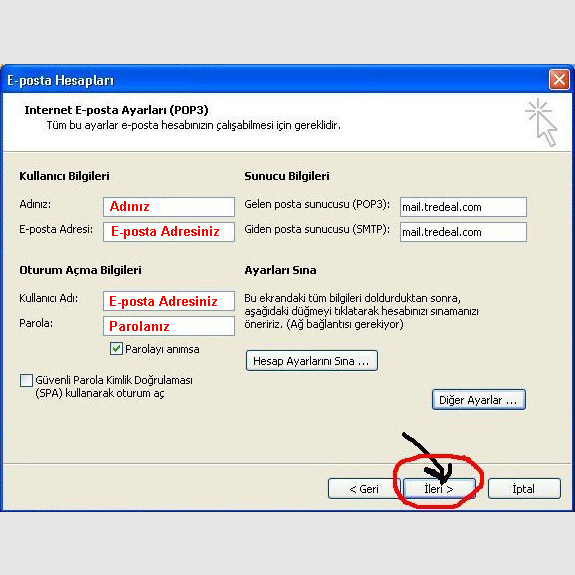Click the Parolayı anımsa label text
The width and height of the screenshot is (575, 575).
click(162, 349)
